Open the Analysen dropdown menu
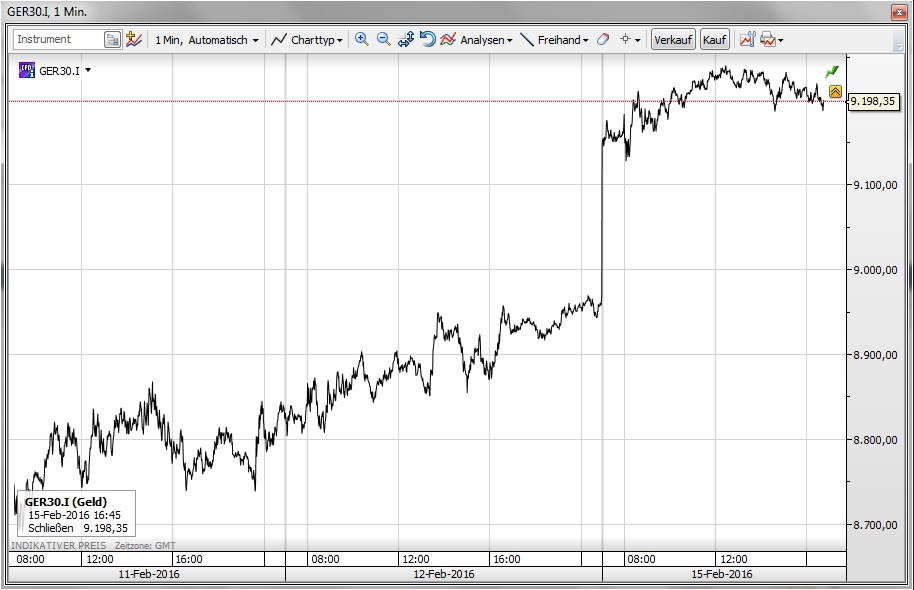 pyautogui.click(x=476, y=40)
